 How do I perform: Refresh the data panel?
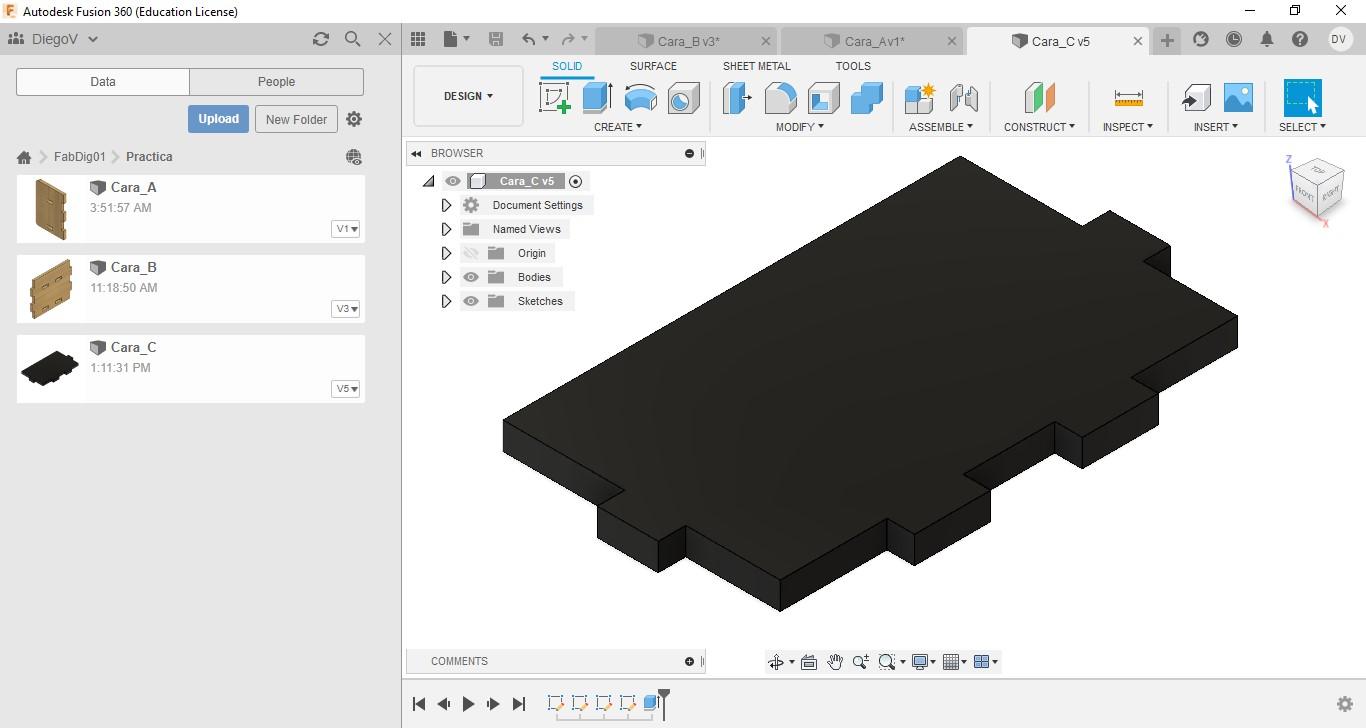click(x=320, y=39)
